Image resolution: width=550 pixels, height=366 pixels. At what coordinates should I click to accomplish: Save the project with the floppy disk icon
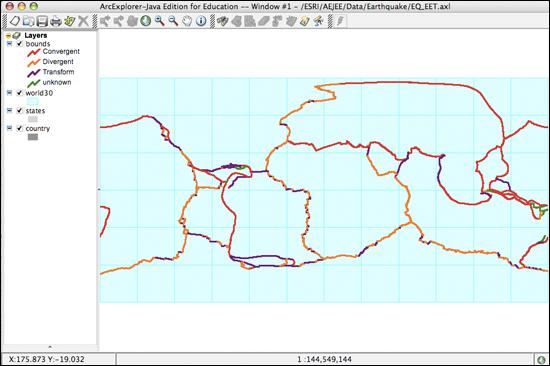coord(42,21)
